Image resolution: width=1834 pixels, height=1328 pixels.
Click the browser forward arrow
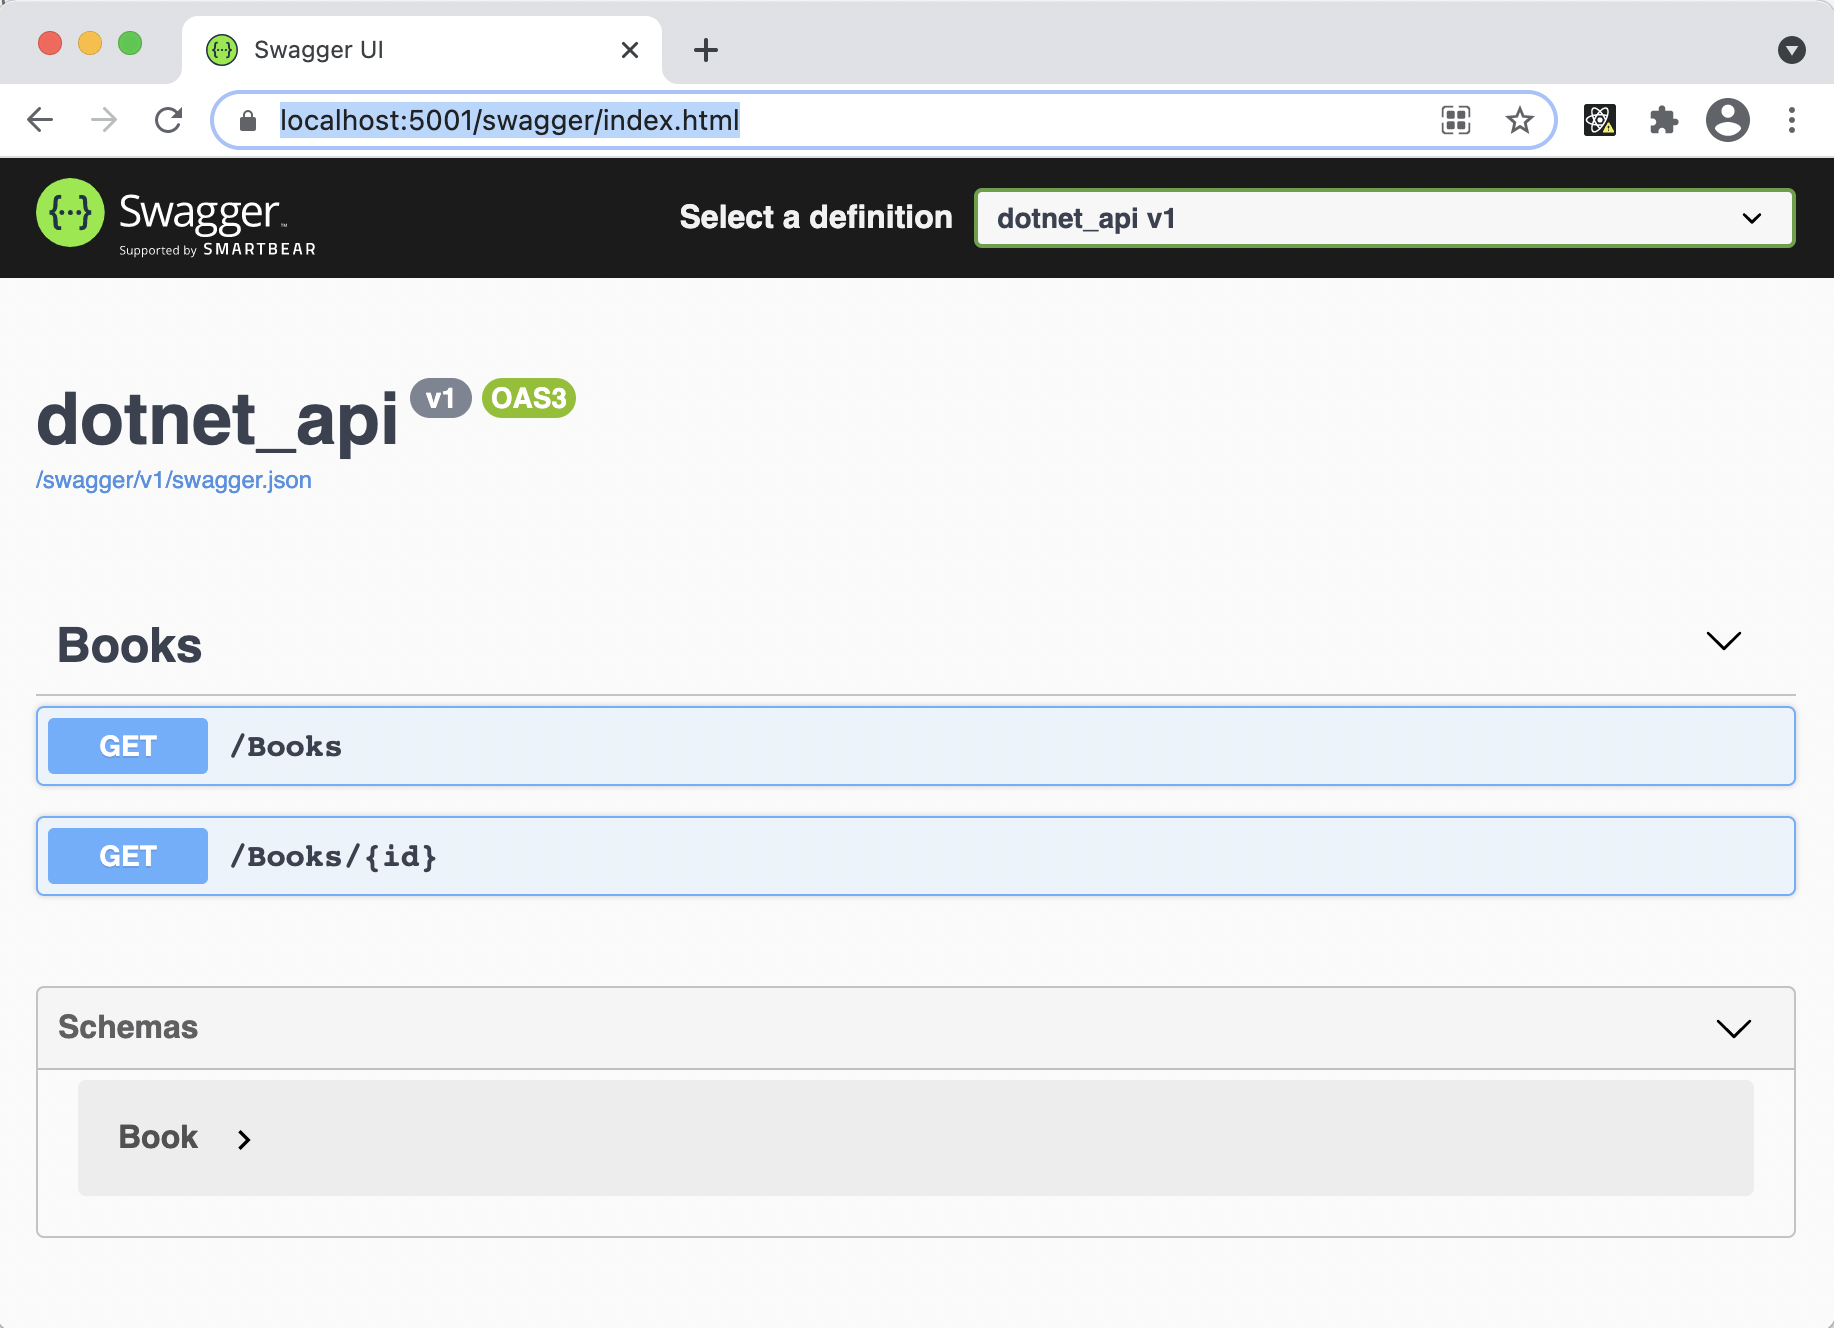104,120
